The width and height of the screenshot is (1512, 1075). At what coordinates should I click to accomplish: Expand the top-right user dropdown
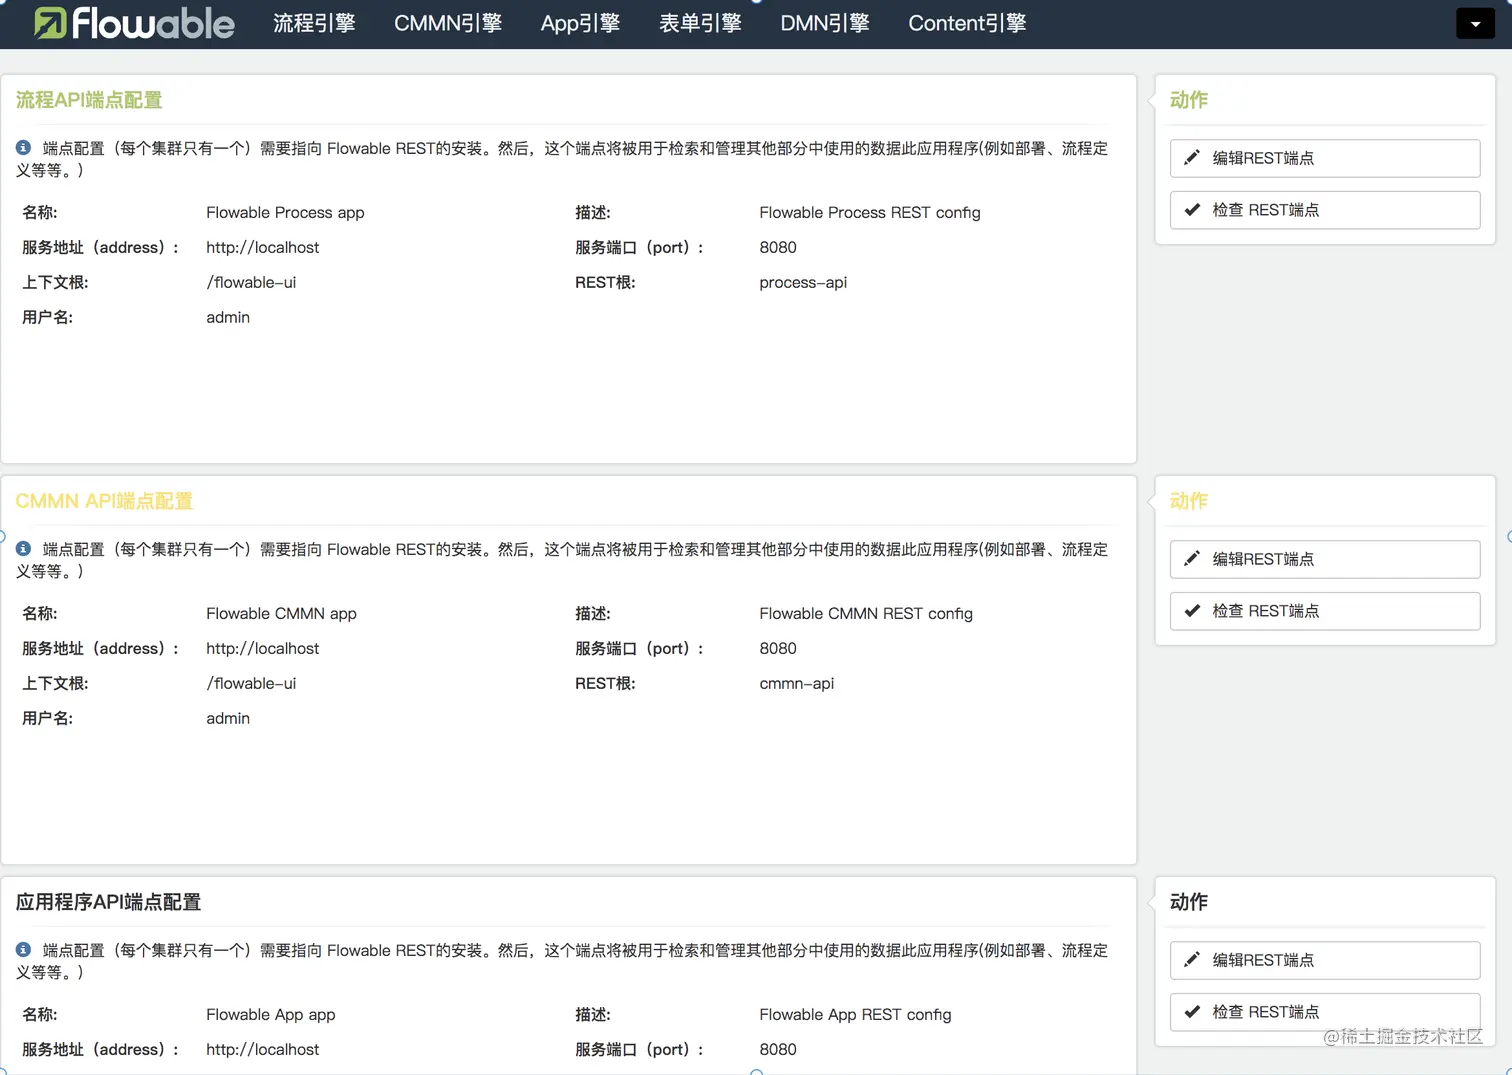tap(1475, 23)
